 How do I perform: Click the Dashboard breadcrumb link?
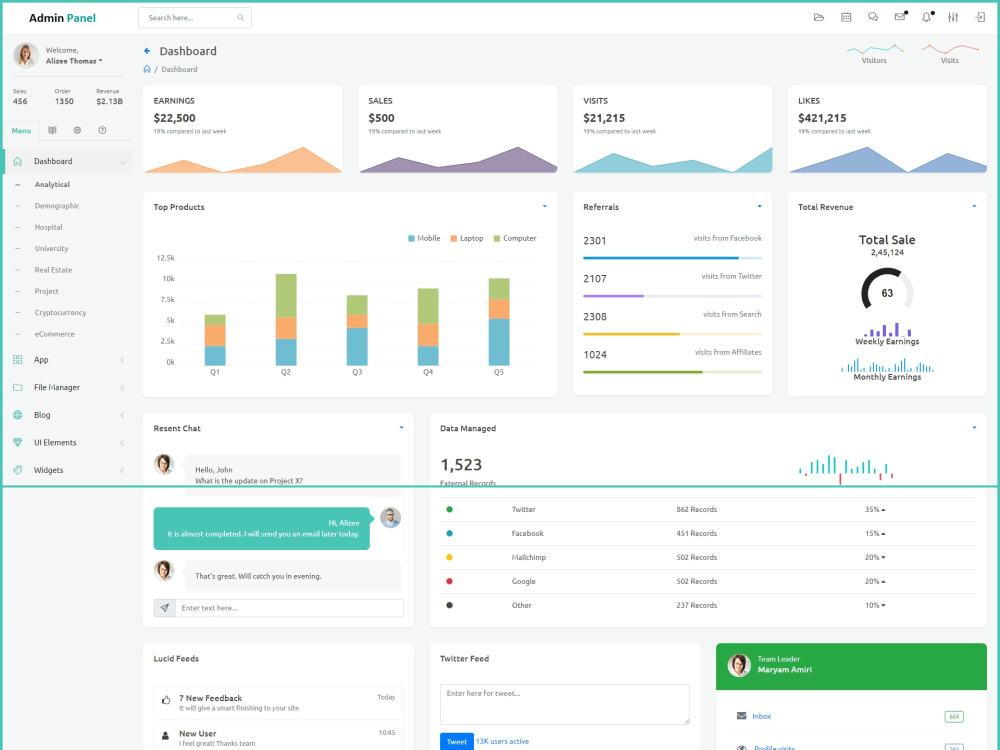[179, 69]
